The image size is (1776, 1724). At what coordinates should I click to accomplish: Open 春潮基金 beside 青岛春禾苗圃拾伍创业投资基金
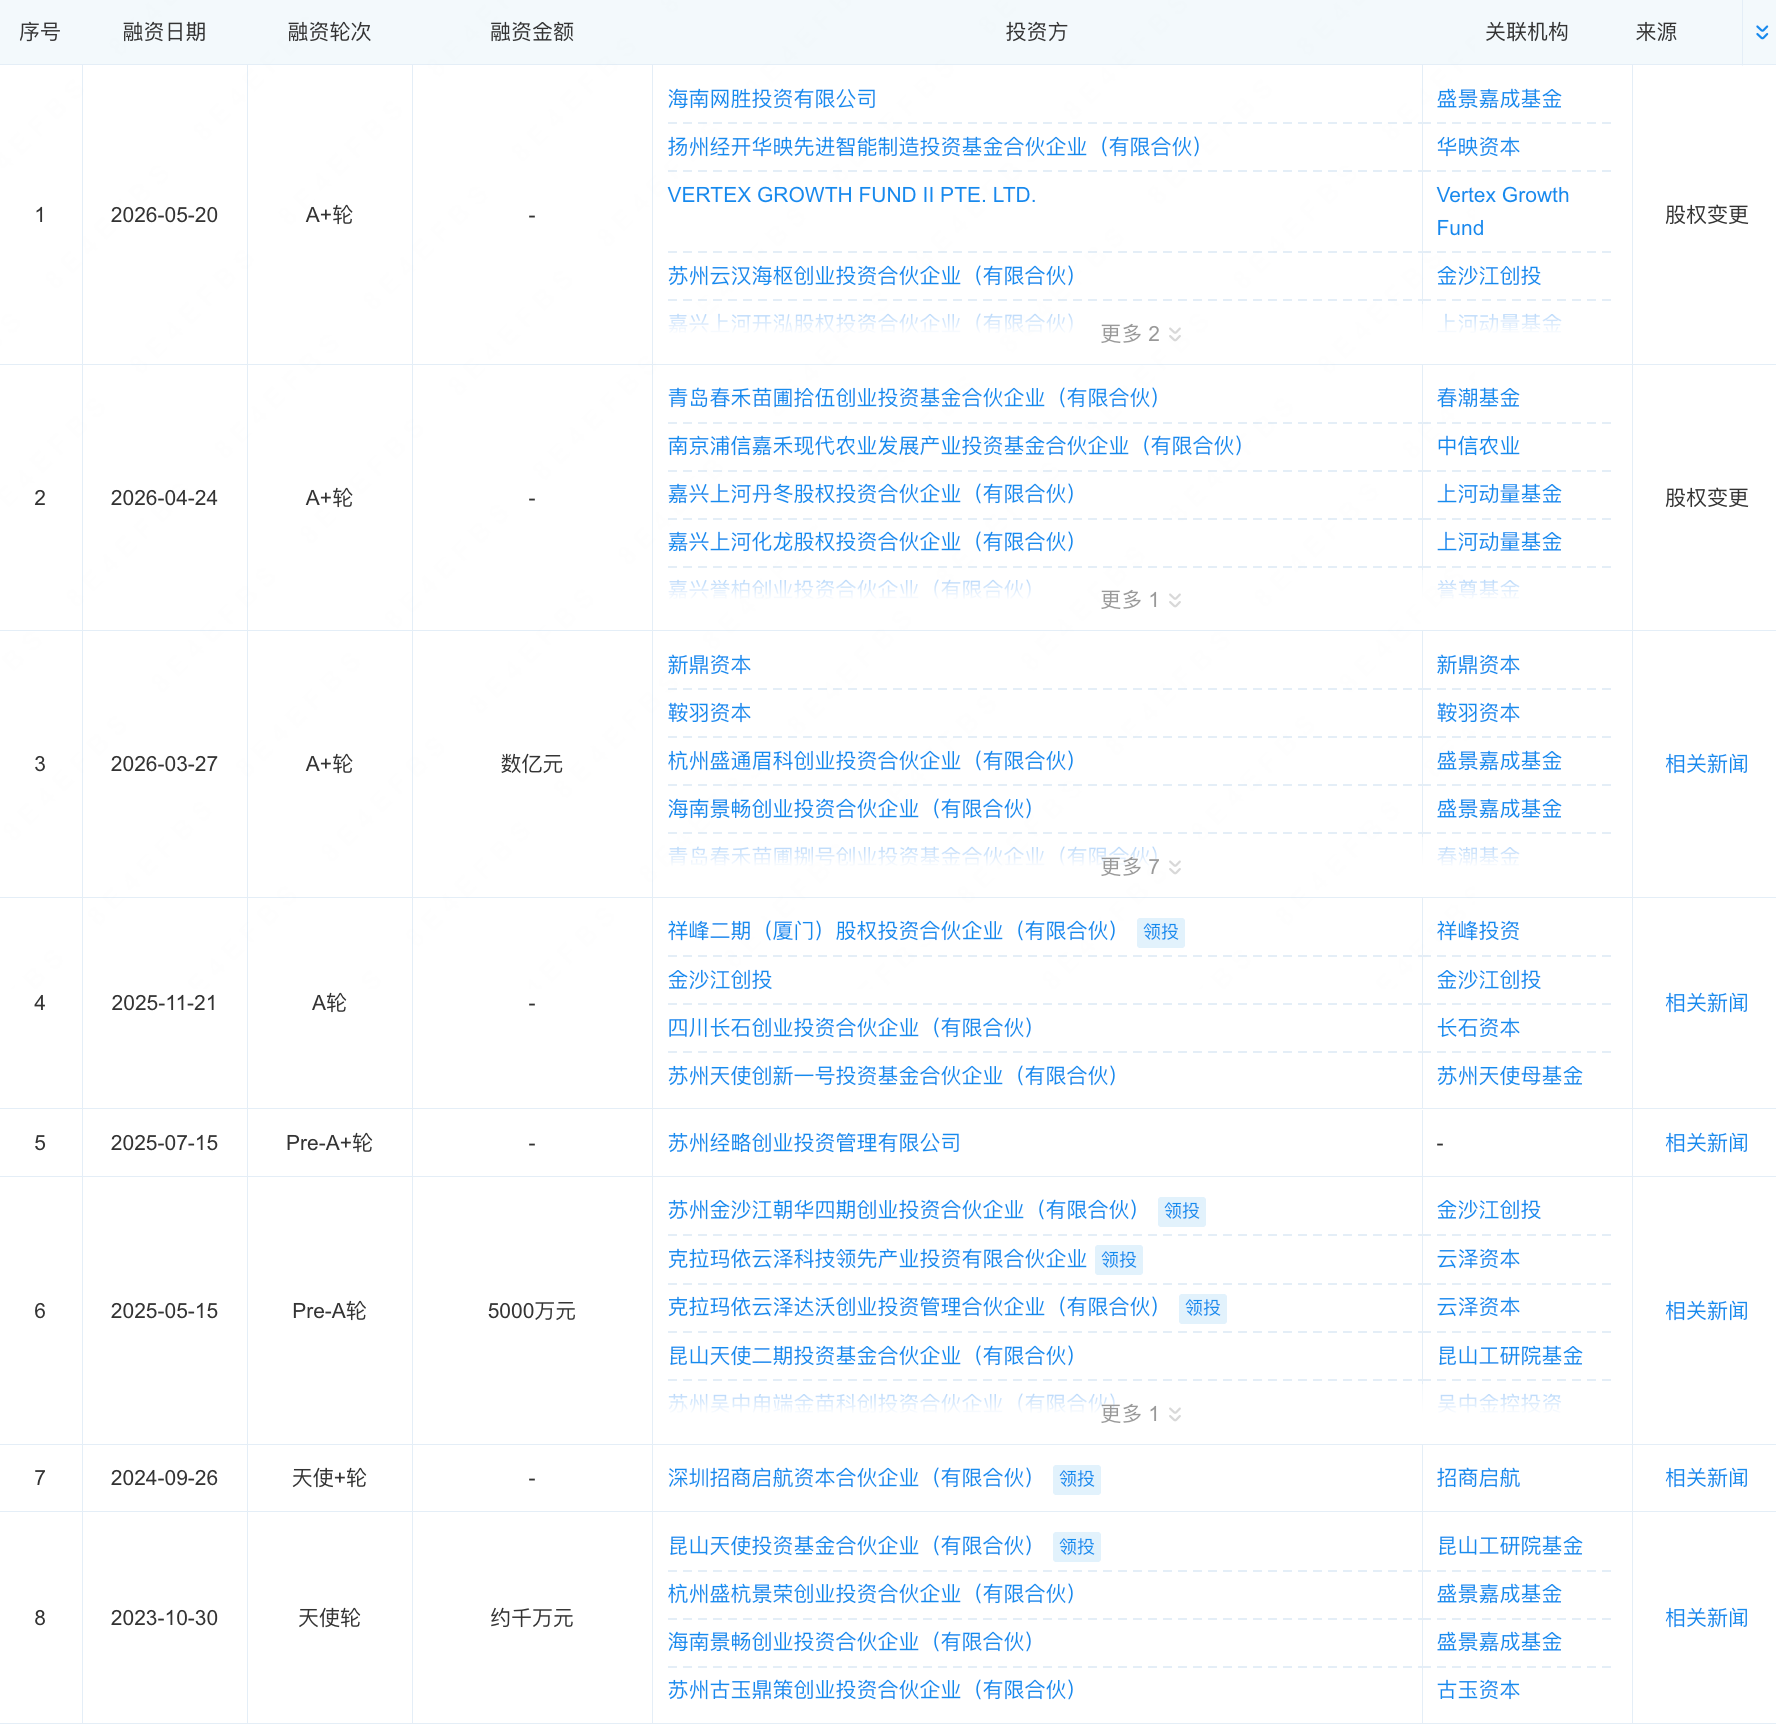point(1478,398)
